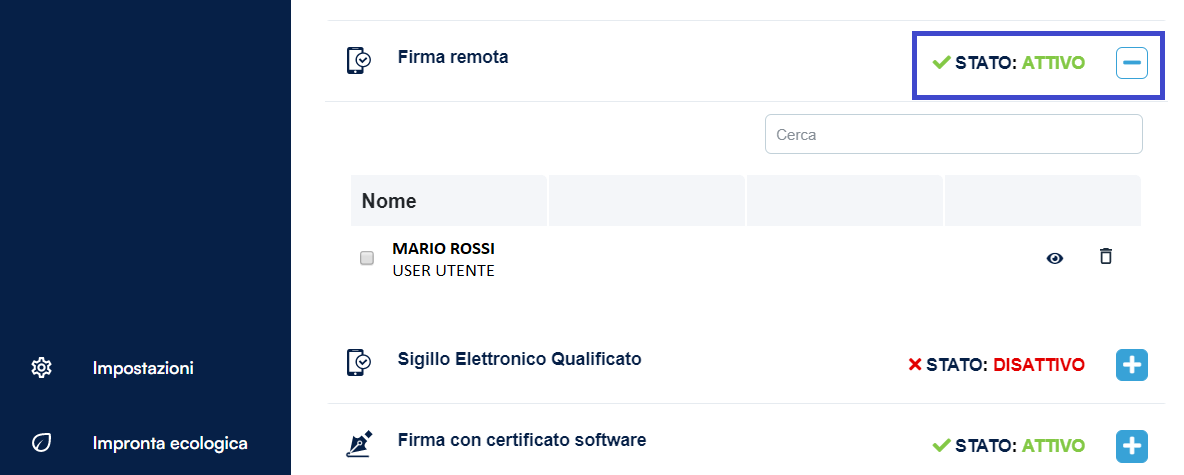Tick the MARIO ROSSI checkbox

tap(367, 258)
